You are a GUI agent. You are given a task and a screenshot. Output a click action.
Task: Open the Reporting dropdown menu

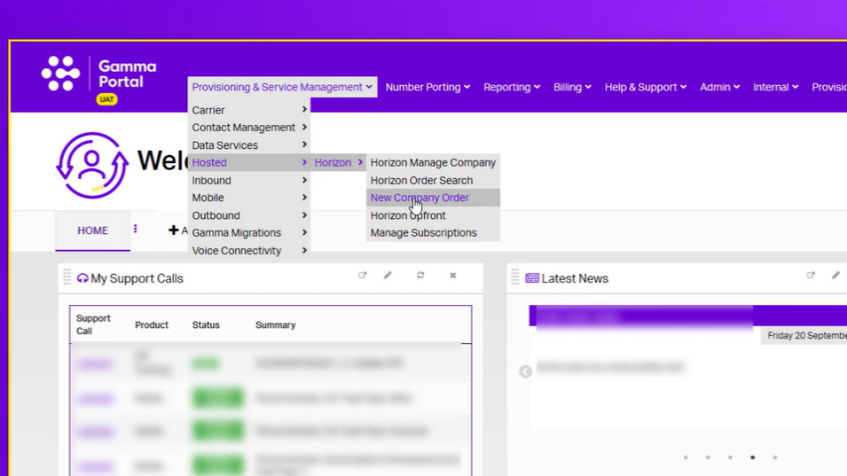coord(512,87)
